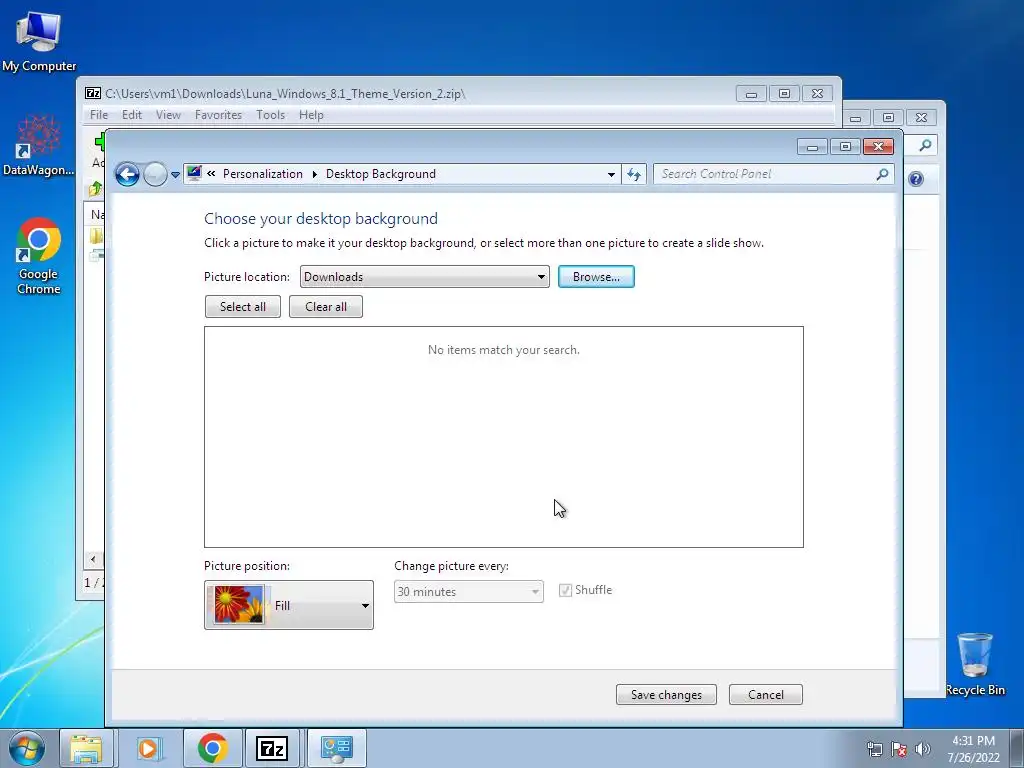Click the volume speaker tray icon
This screenshot has width=1024, height=768.
pos(922,750)
